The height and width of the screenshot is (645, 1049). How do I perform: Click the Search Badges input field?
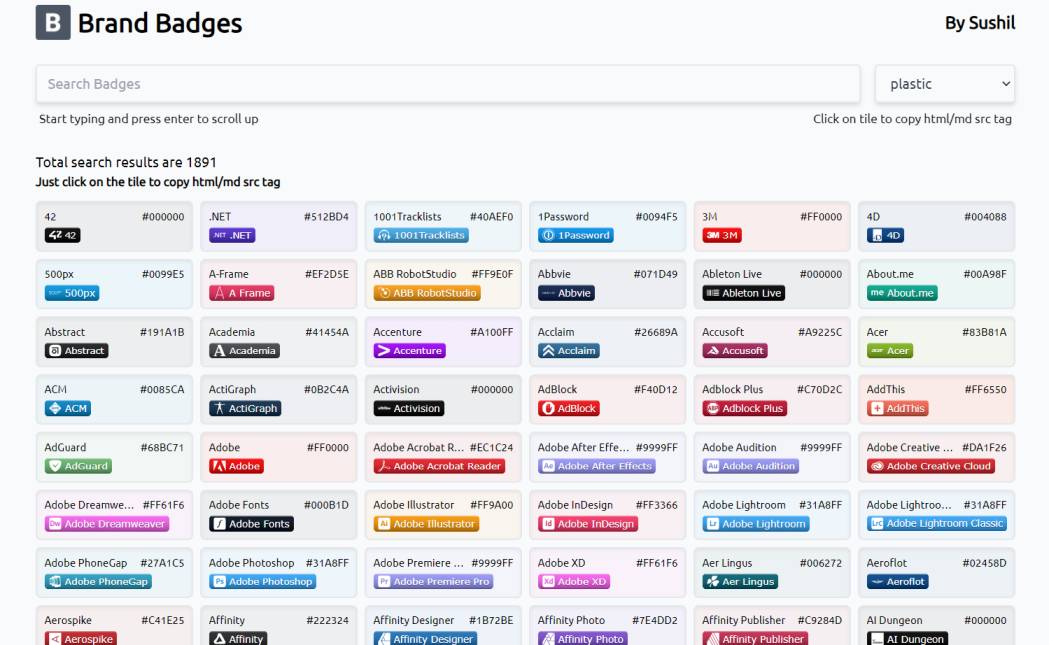[447, 83]
